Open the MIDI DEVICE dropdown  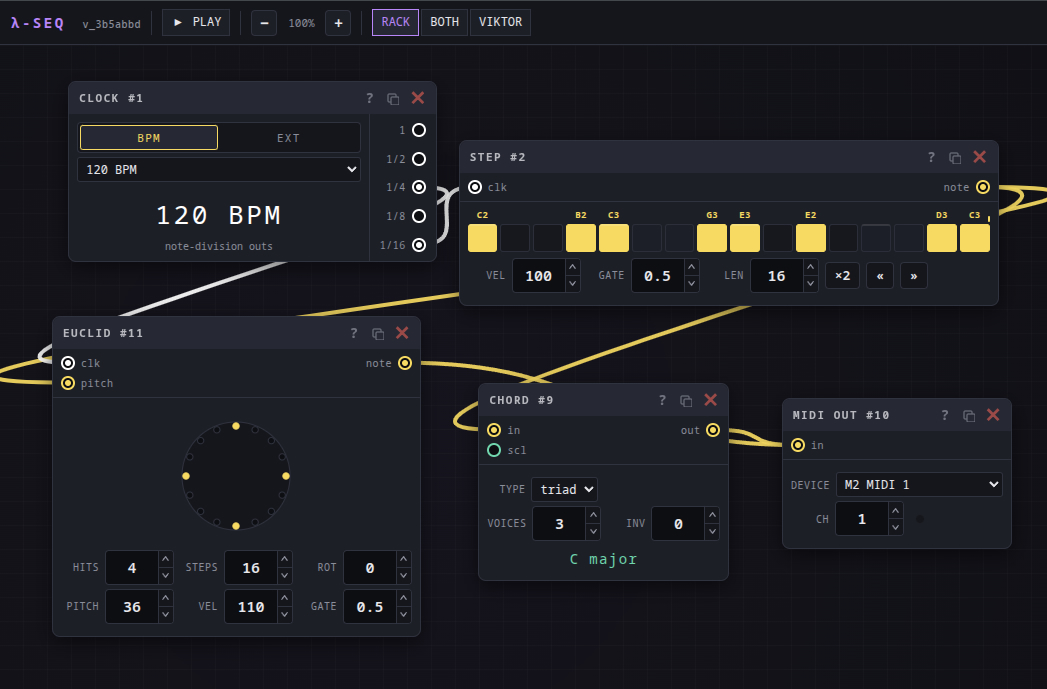click(919, 485)
